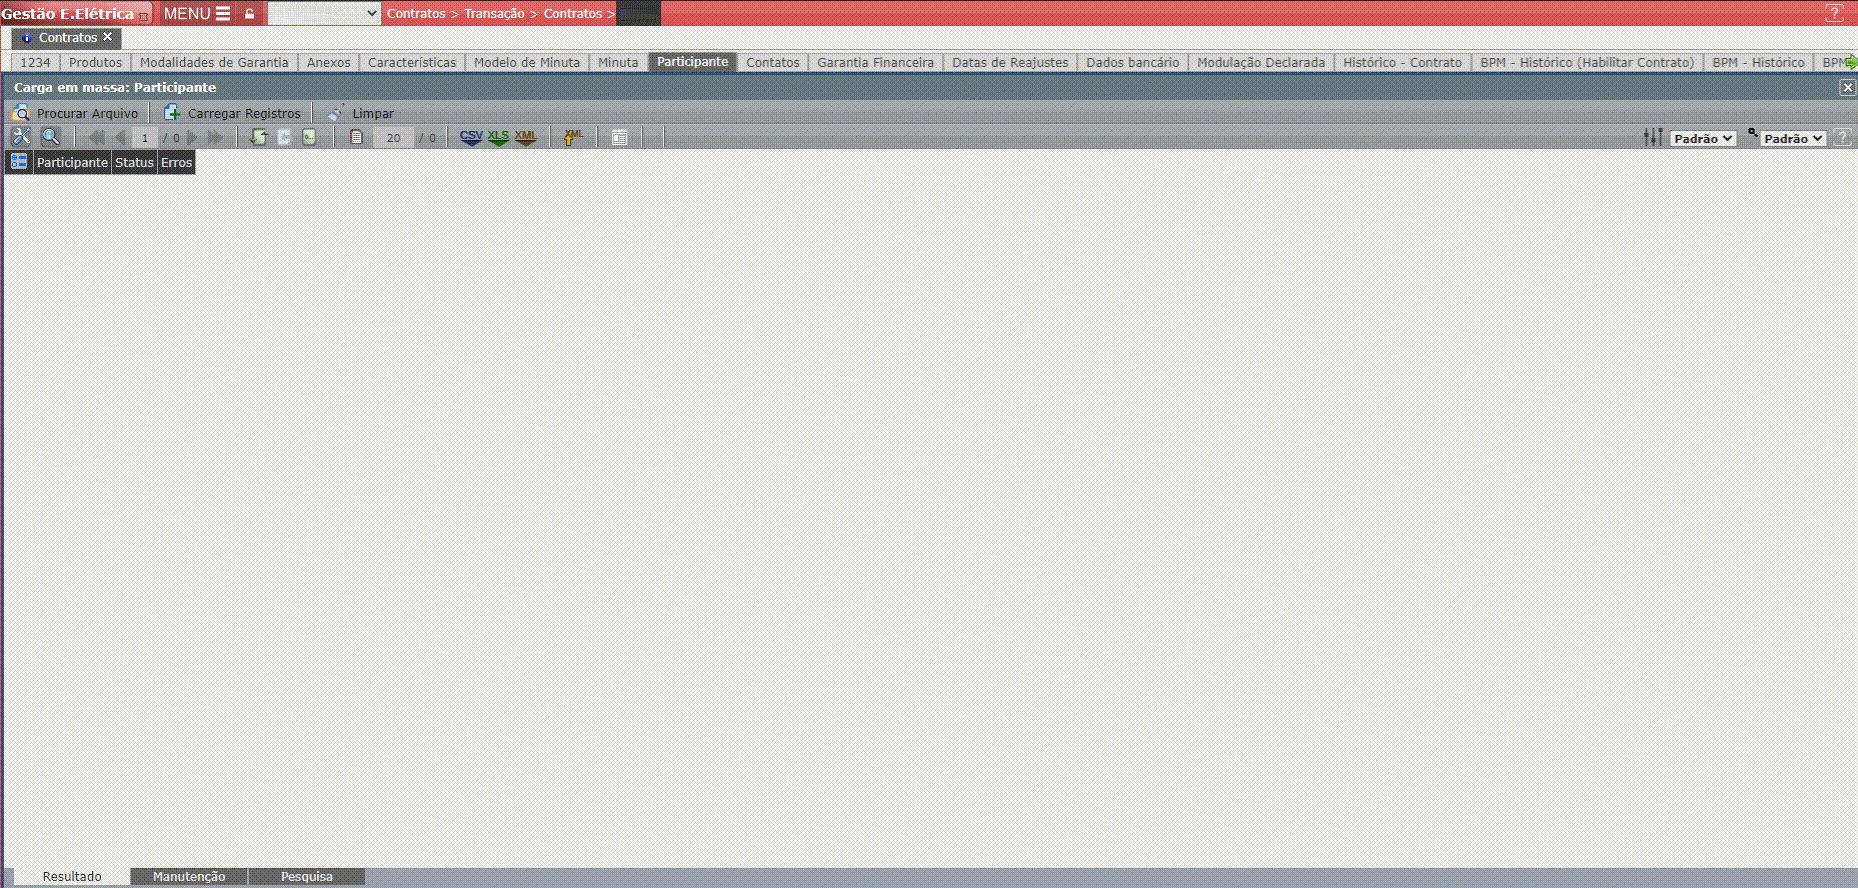Click the green refresh arrows icon
The width and height of the screenshot is (1858, 888).
coord(259,137)
